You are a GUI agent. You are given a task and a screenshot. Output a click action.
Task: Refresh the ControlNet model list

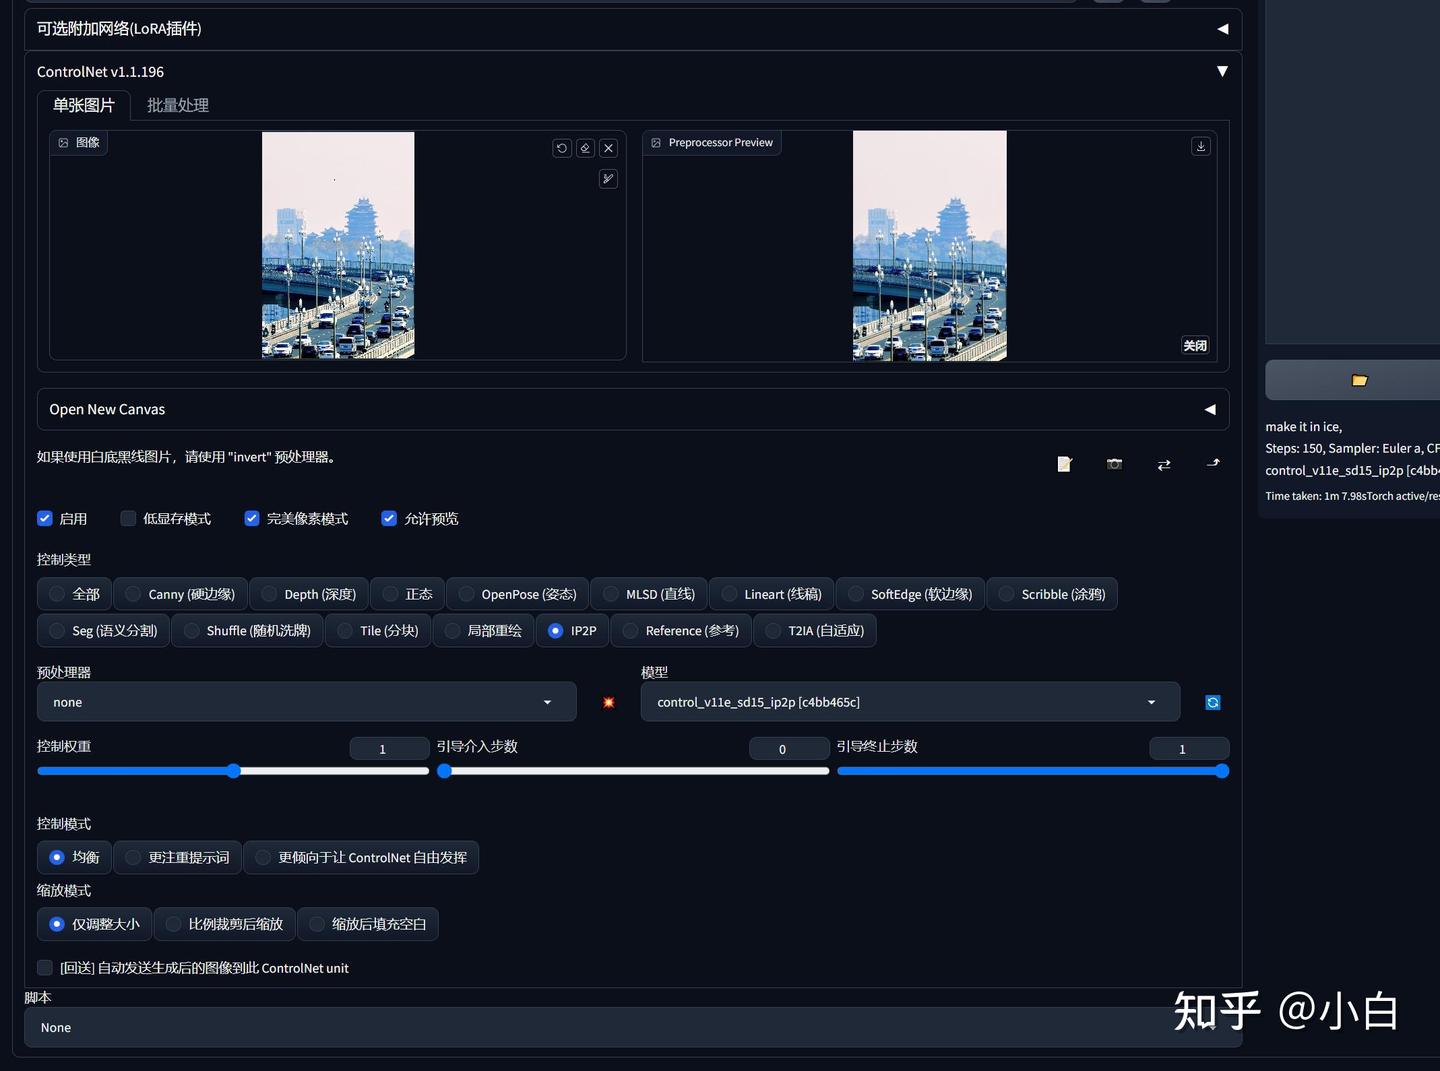point(1212,702)
